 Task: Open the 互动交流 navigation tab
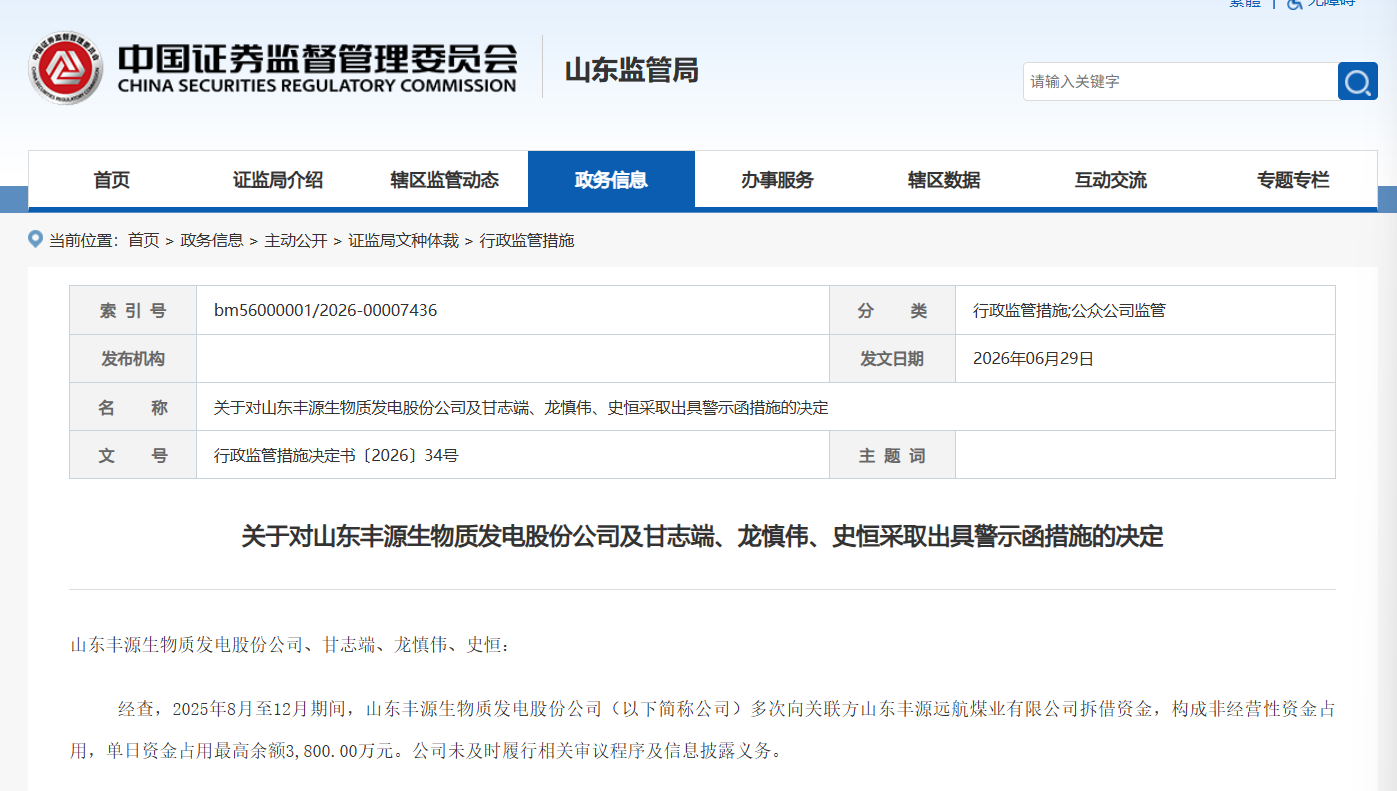(1110, 180)
